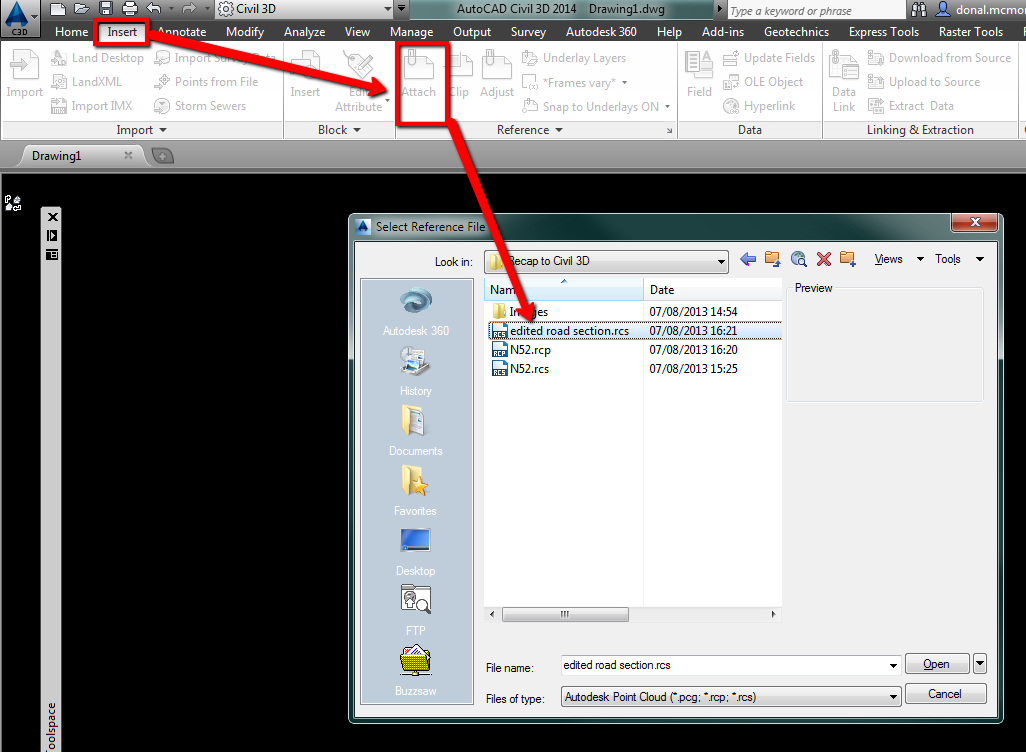Open Underlay Layers tool
The image size is (1026, 752).
tap(574, 58)
